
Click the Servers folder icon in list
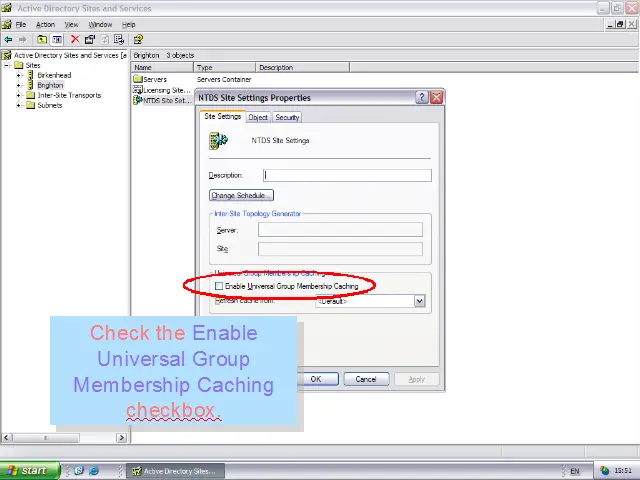click(x=138, y=79)
